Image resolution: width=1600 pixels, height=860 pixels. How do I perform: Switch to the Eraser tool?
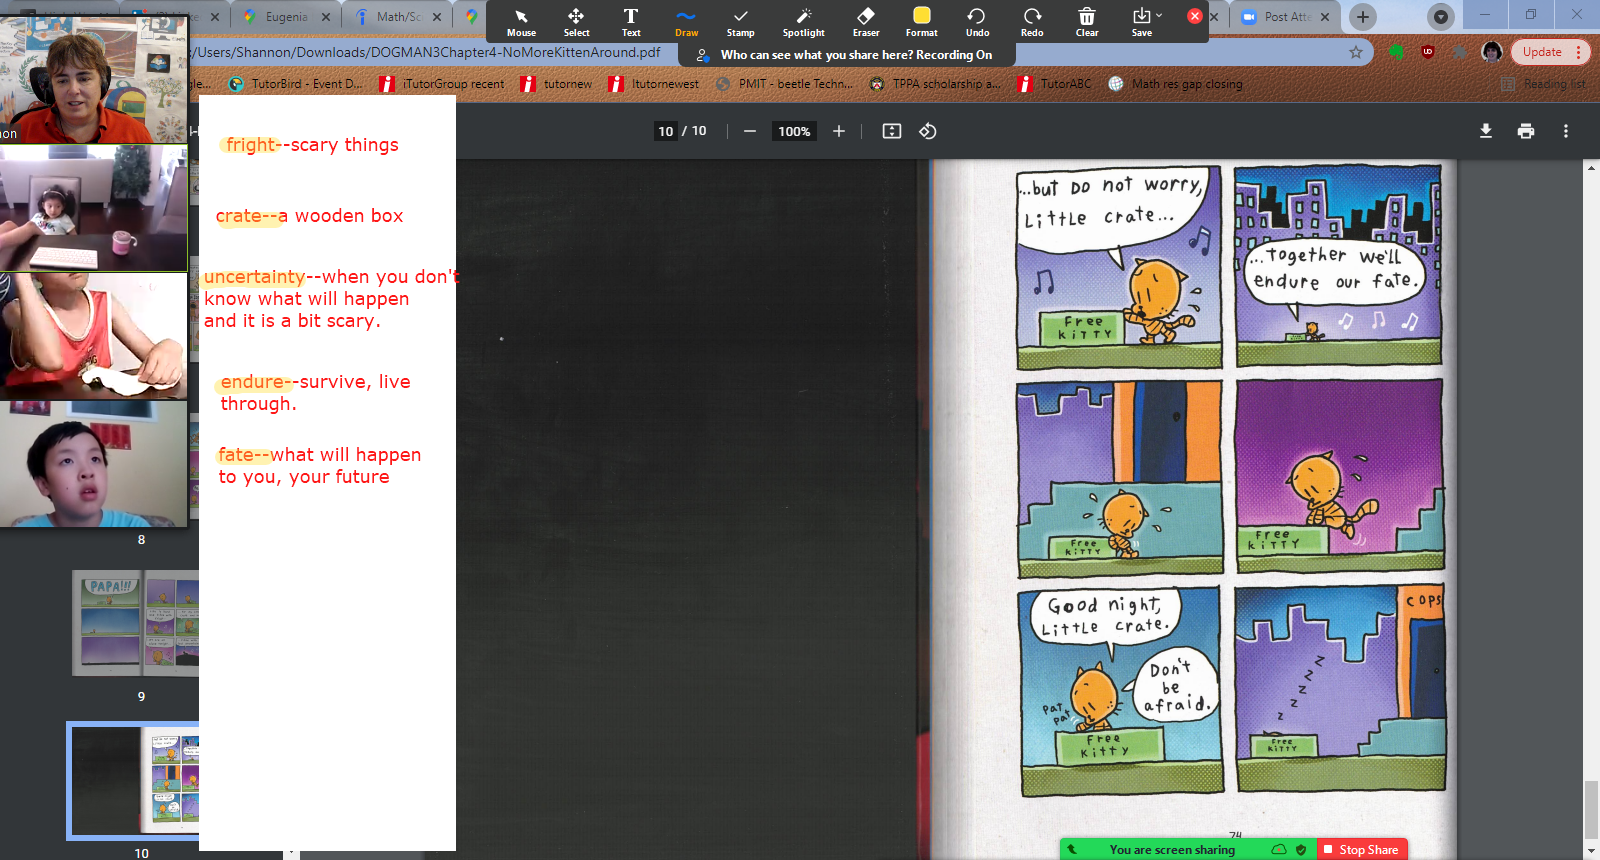pyautogui.click(x=866, y=21)
